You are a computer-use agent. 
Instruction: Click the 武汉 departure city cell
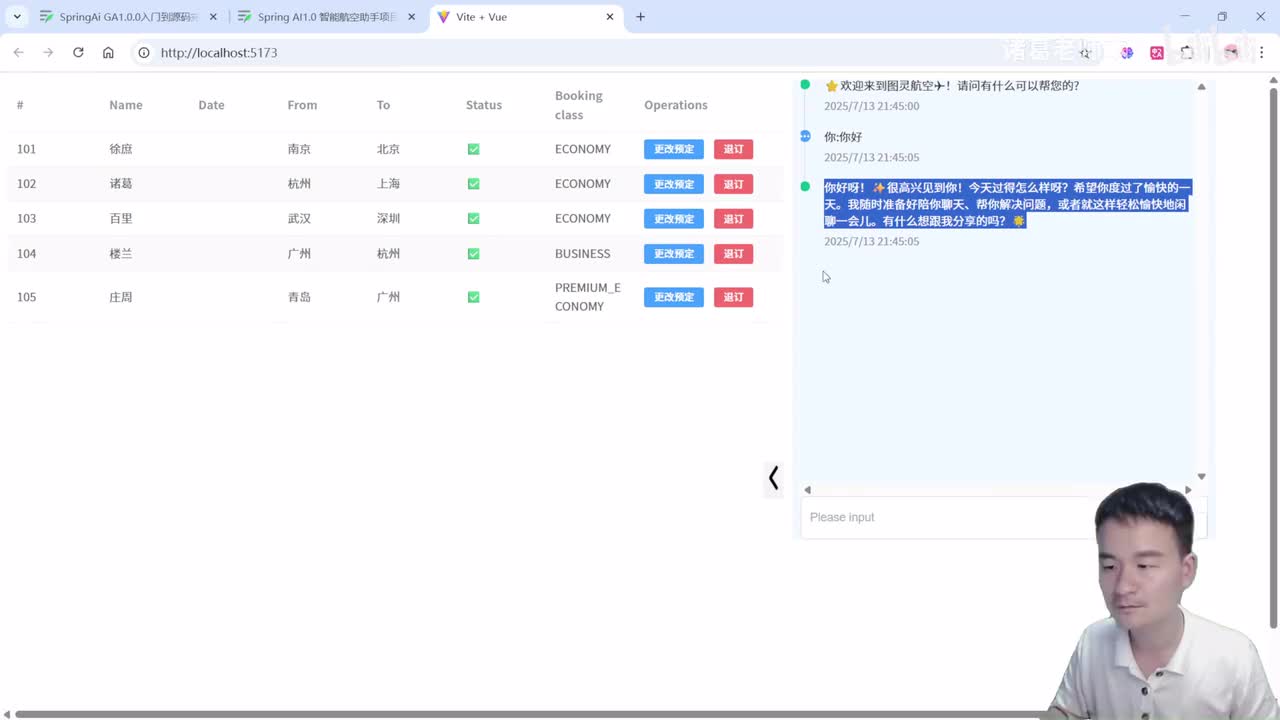coord(299,219)
